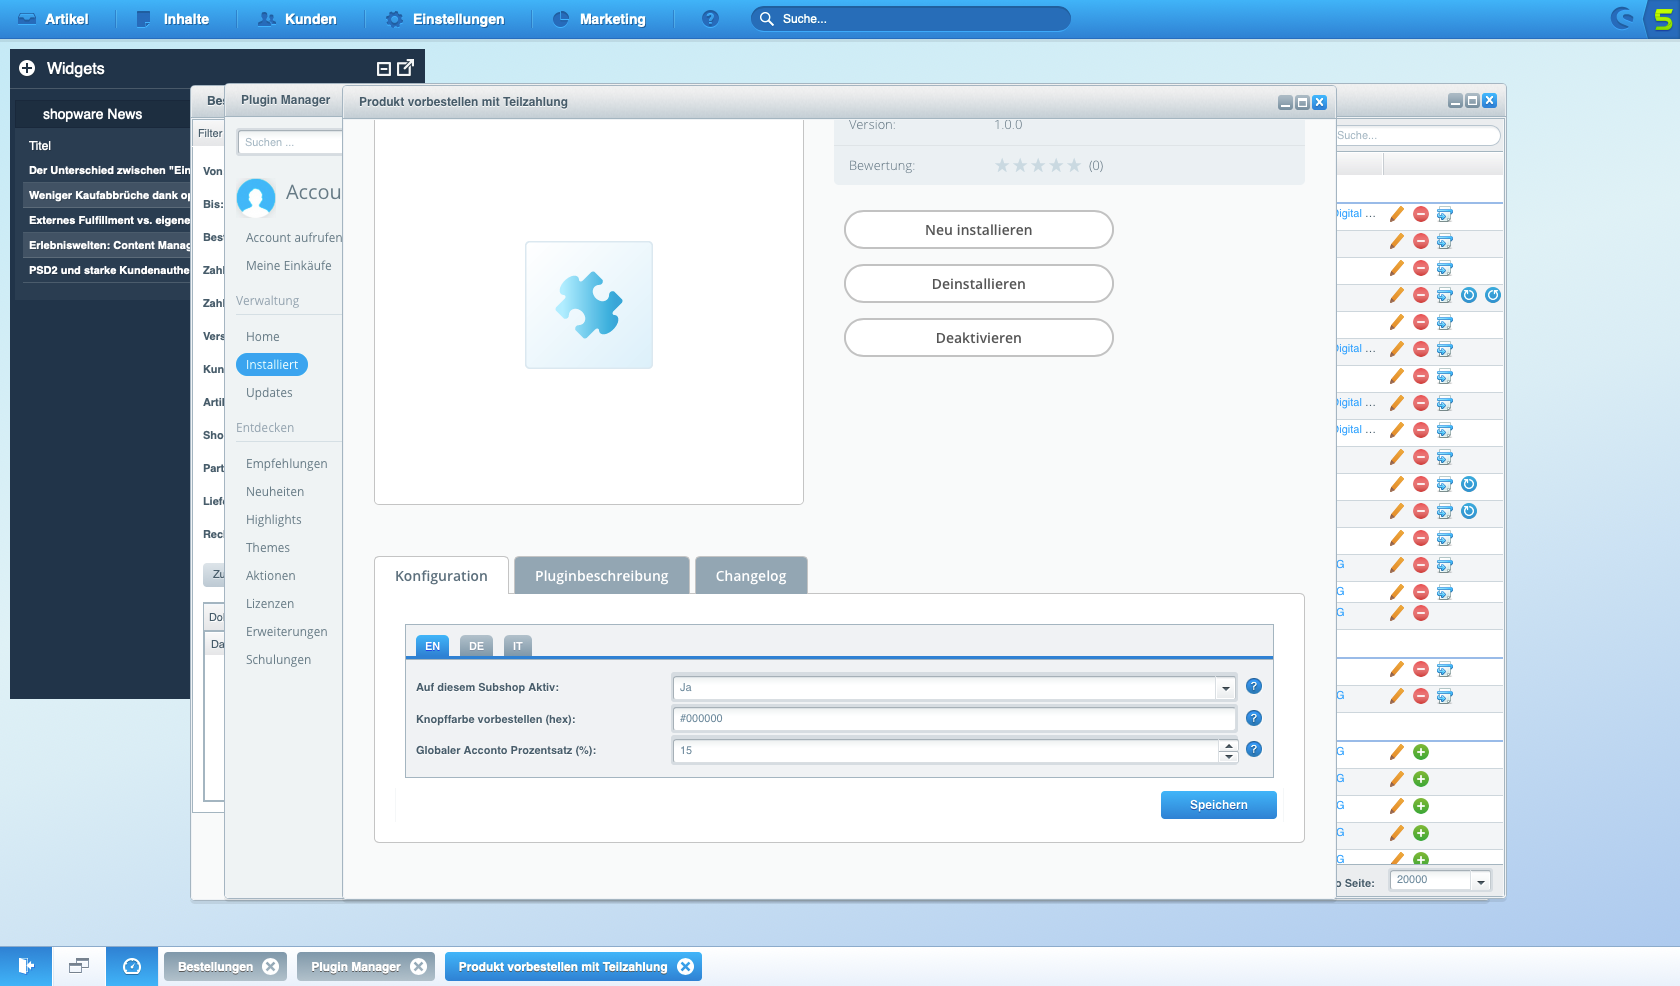1680x986 pixels.
Task: Click the Bewertung star rating
Action: (x=1038, y=165)
